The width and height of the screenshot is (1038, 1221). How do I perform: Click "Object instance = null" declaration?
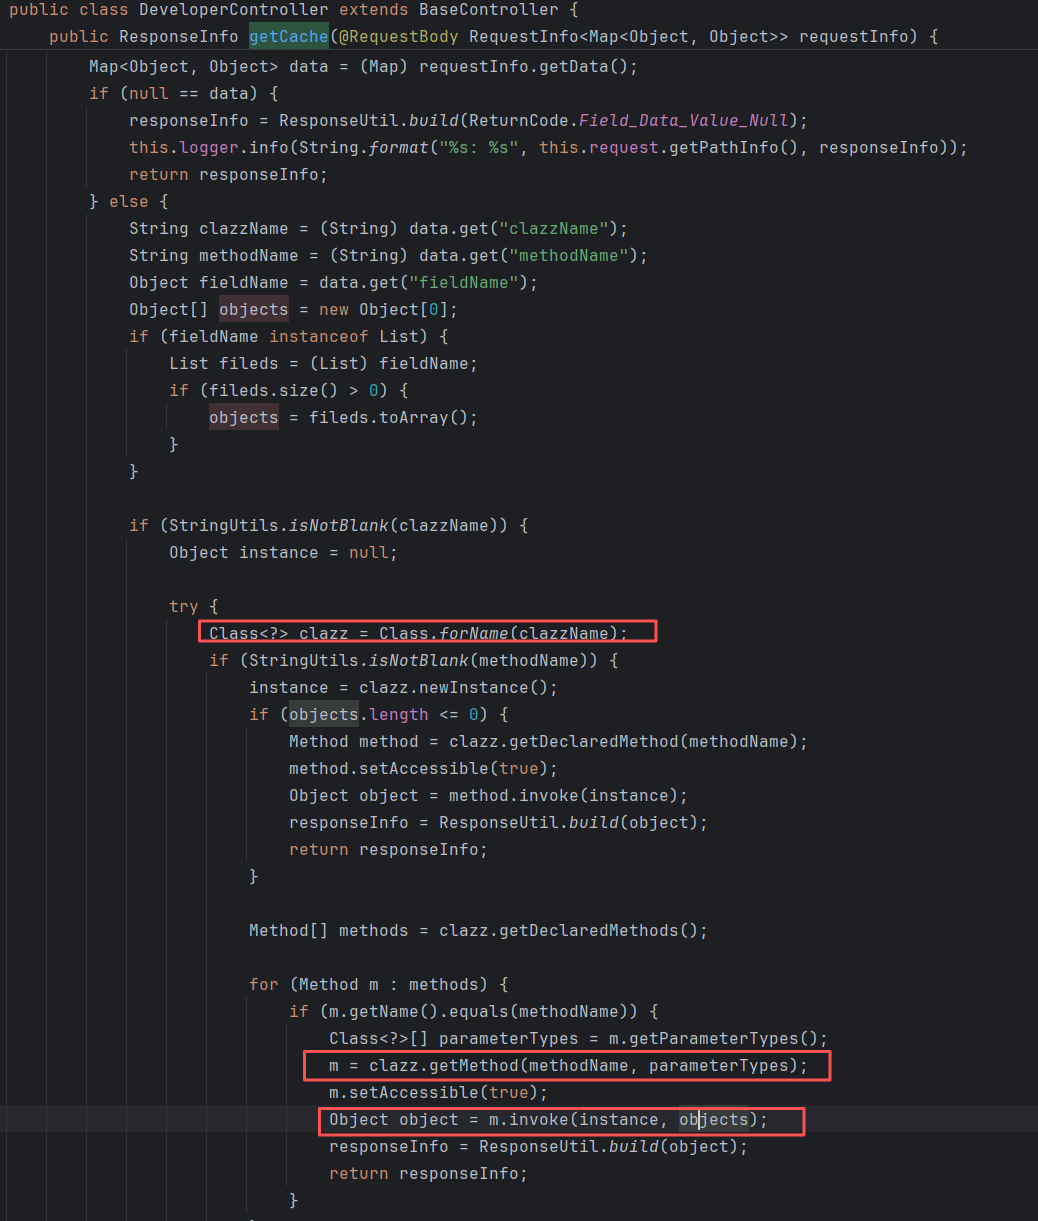(283, 552)
